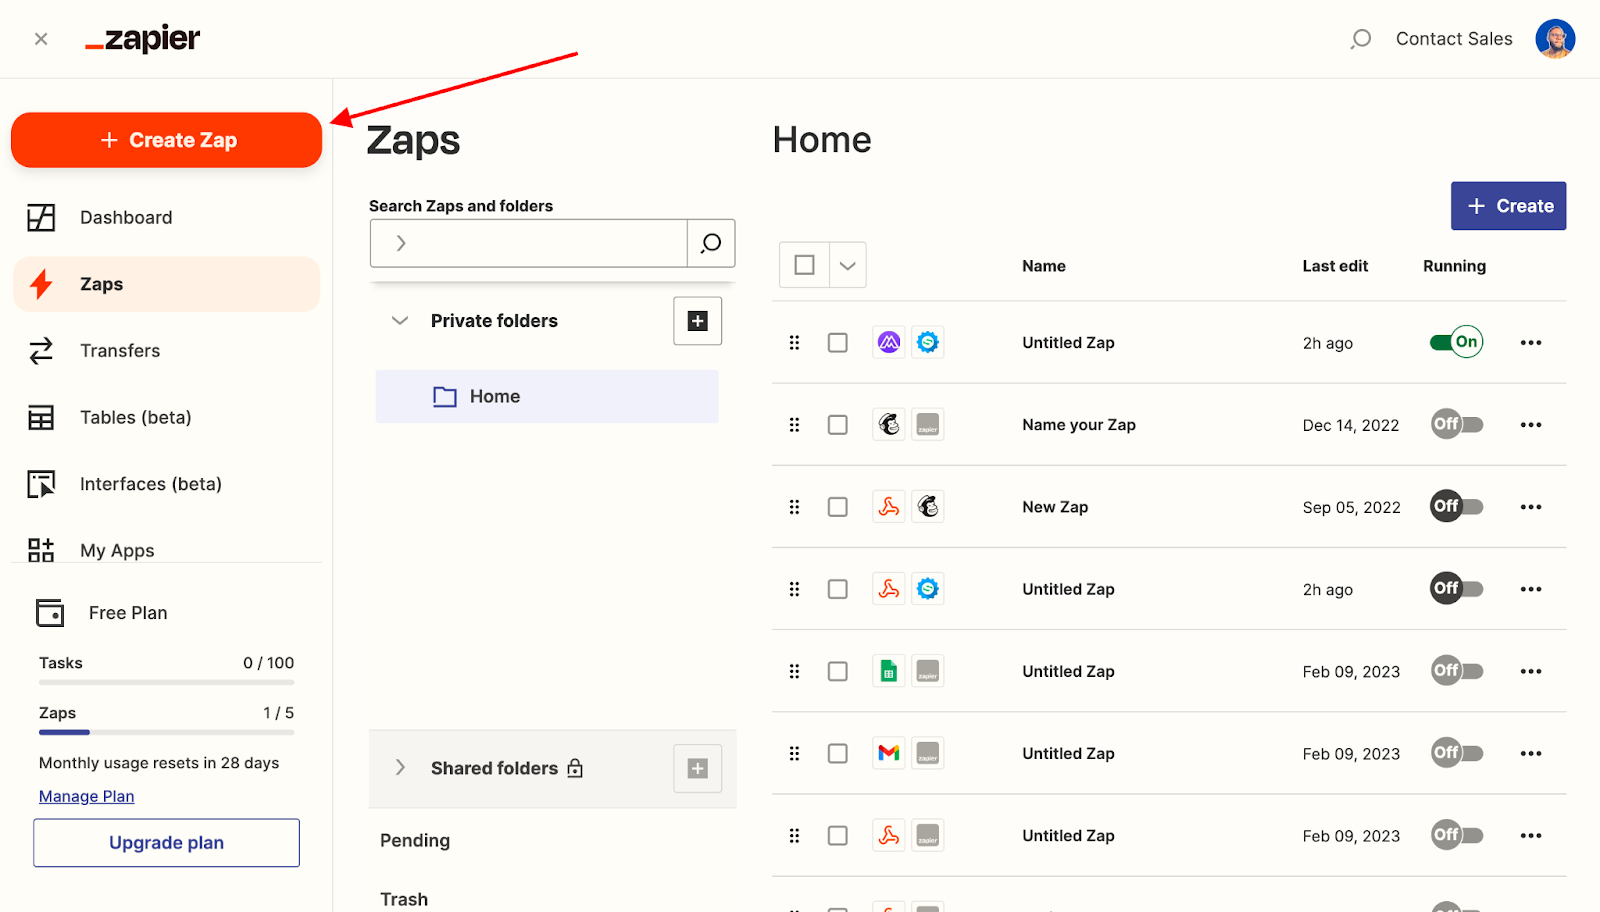Screen dimensions: 1600x912
Task: Open more options for the Google Sheets zap
Action: [x=1531, y=672]
